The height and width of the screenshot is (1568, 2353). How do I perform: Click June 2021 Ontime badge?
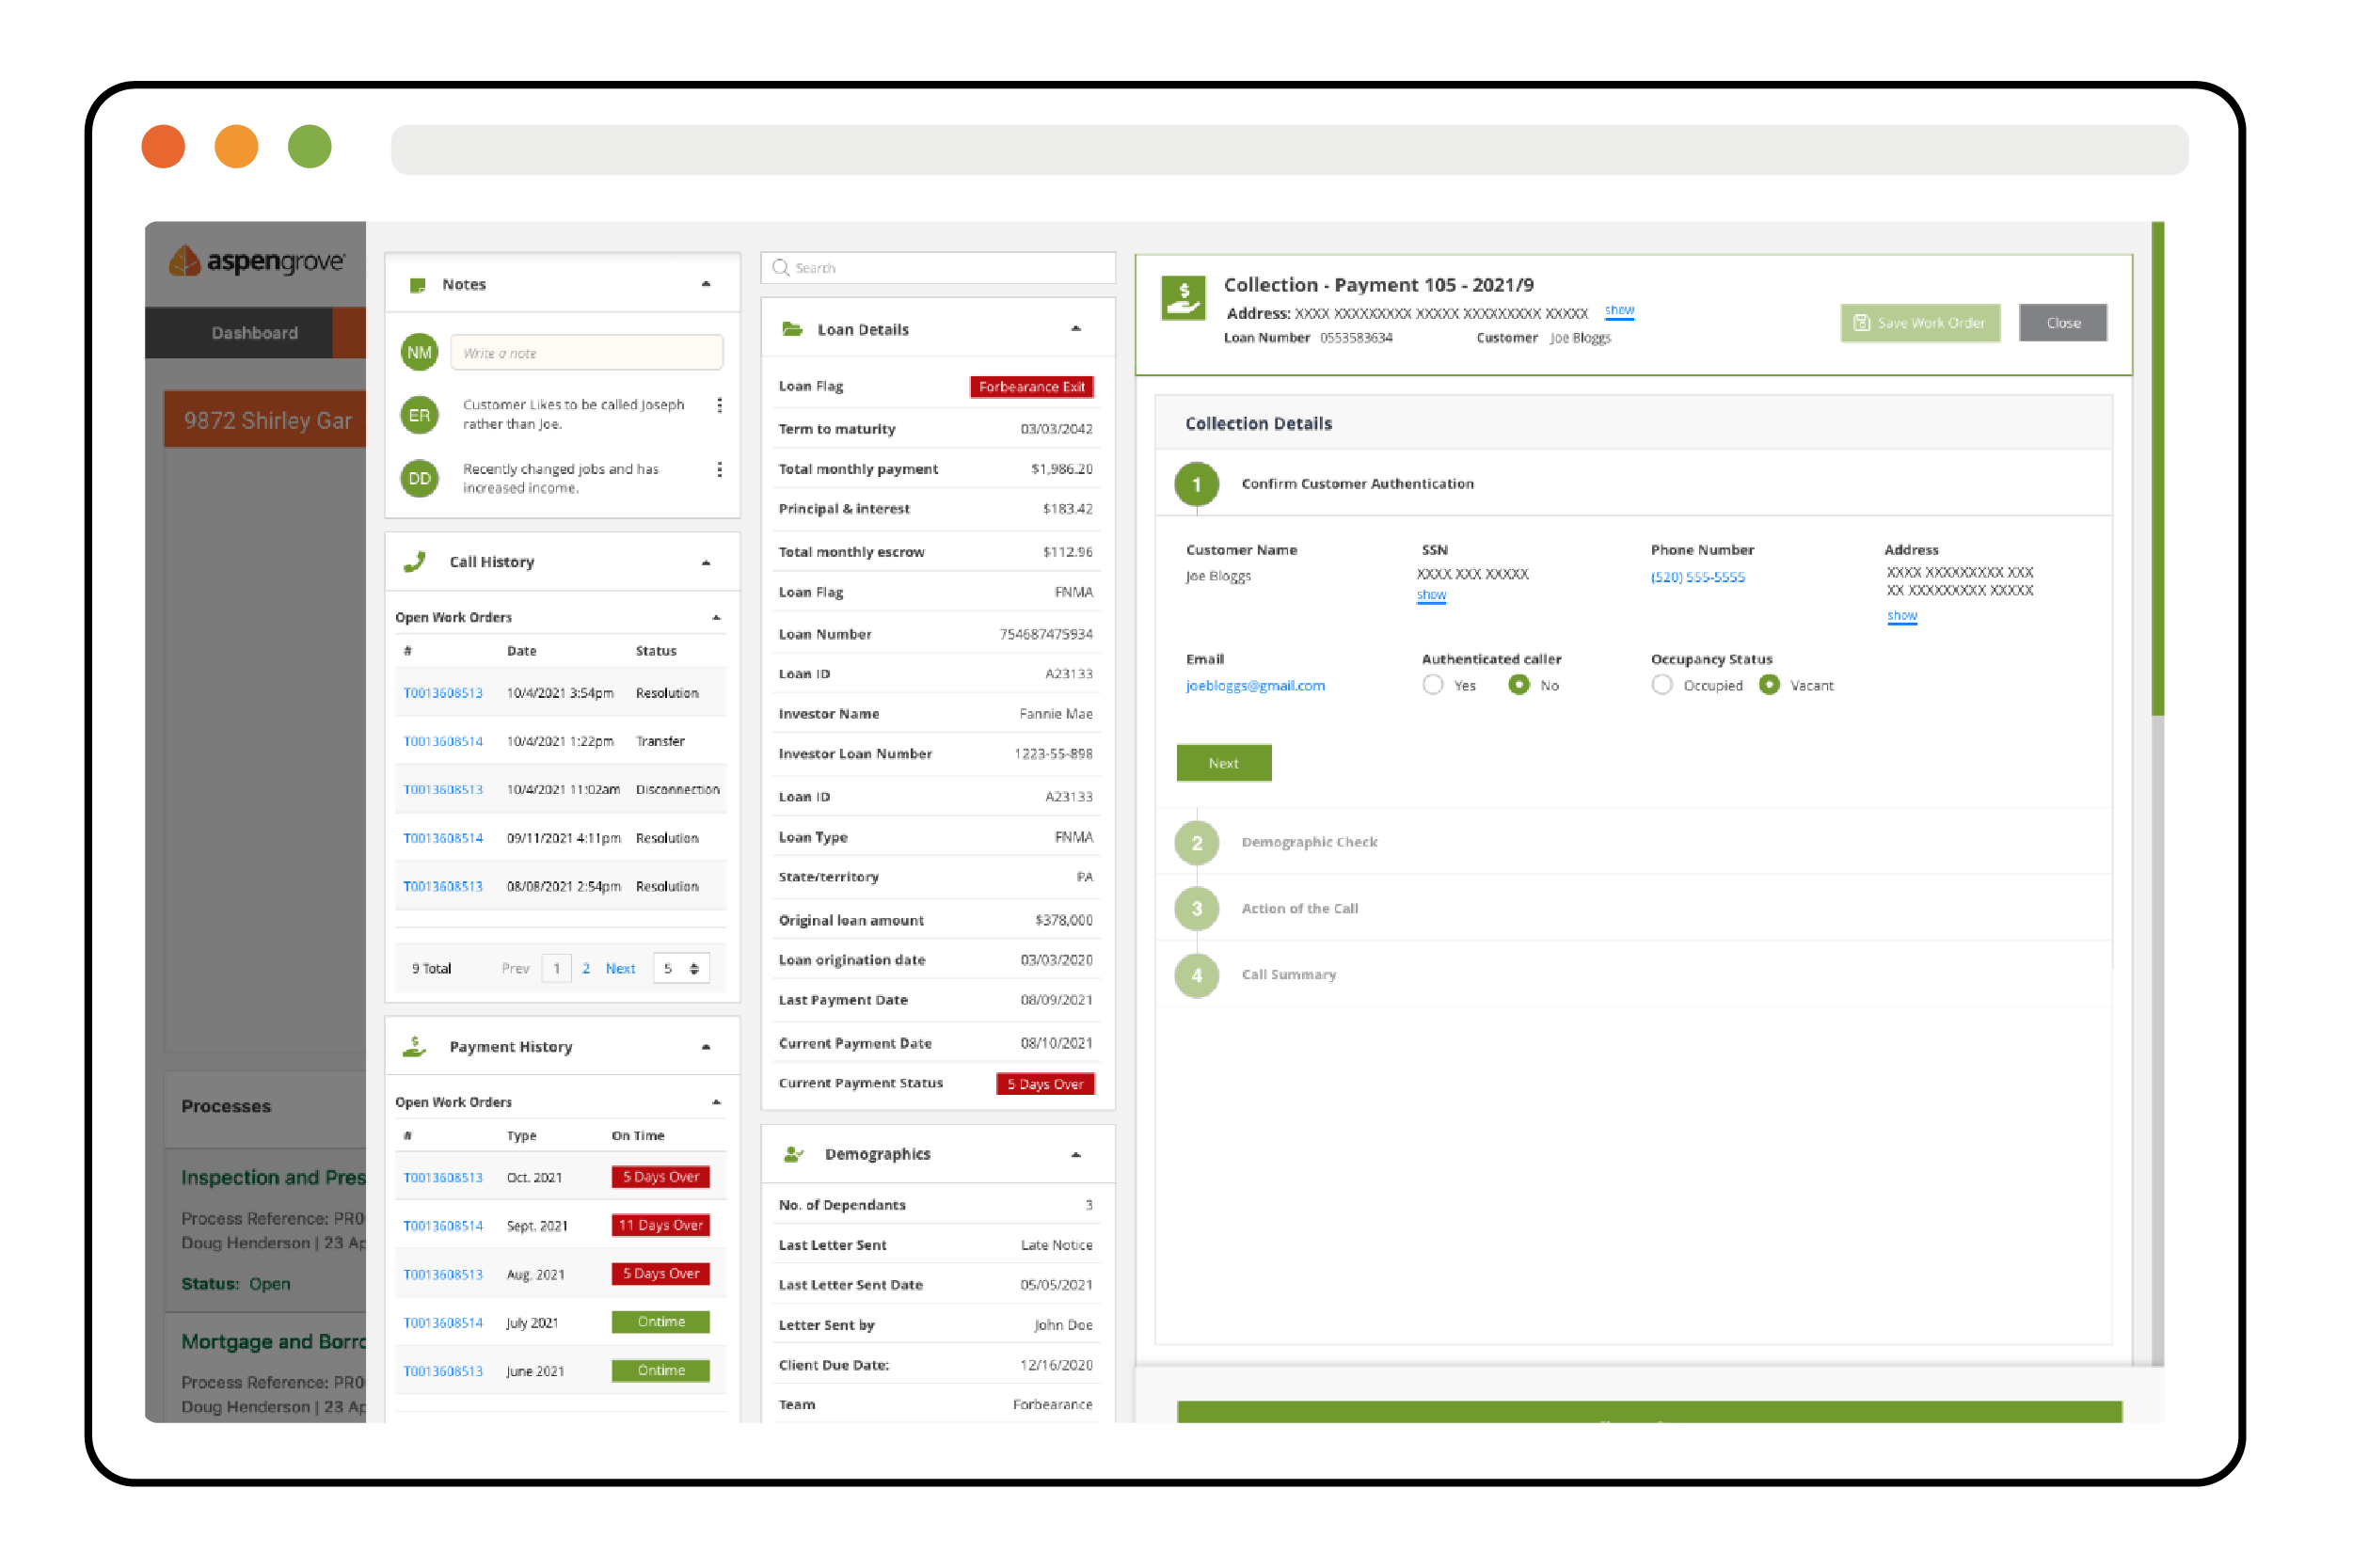coord(660,1371)
